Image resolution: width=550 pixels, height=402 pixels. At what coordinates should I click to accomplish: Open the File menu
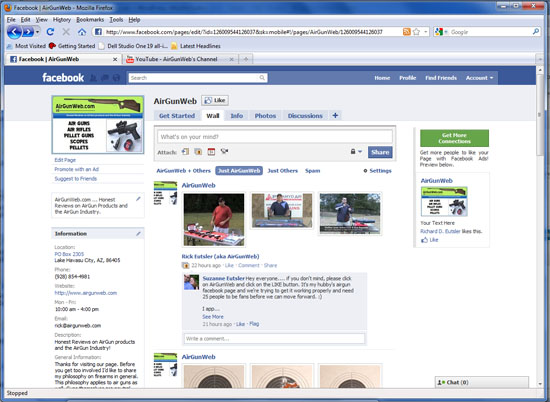(x=11, y=20)
